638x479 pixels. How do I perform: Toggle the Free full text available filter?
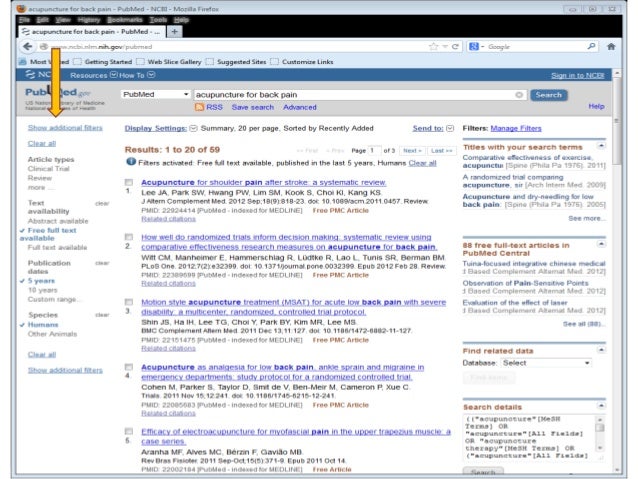[48, 234]
